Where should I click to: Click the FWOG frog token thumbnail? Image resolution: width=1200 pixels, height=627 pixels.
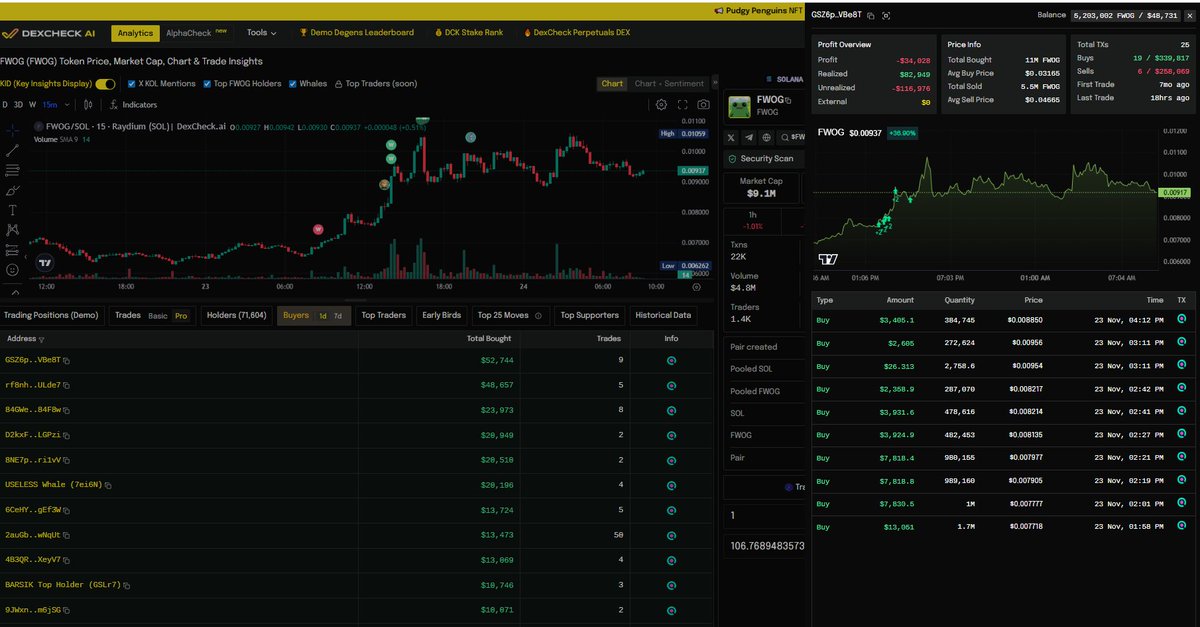pos(739,107)
